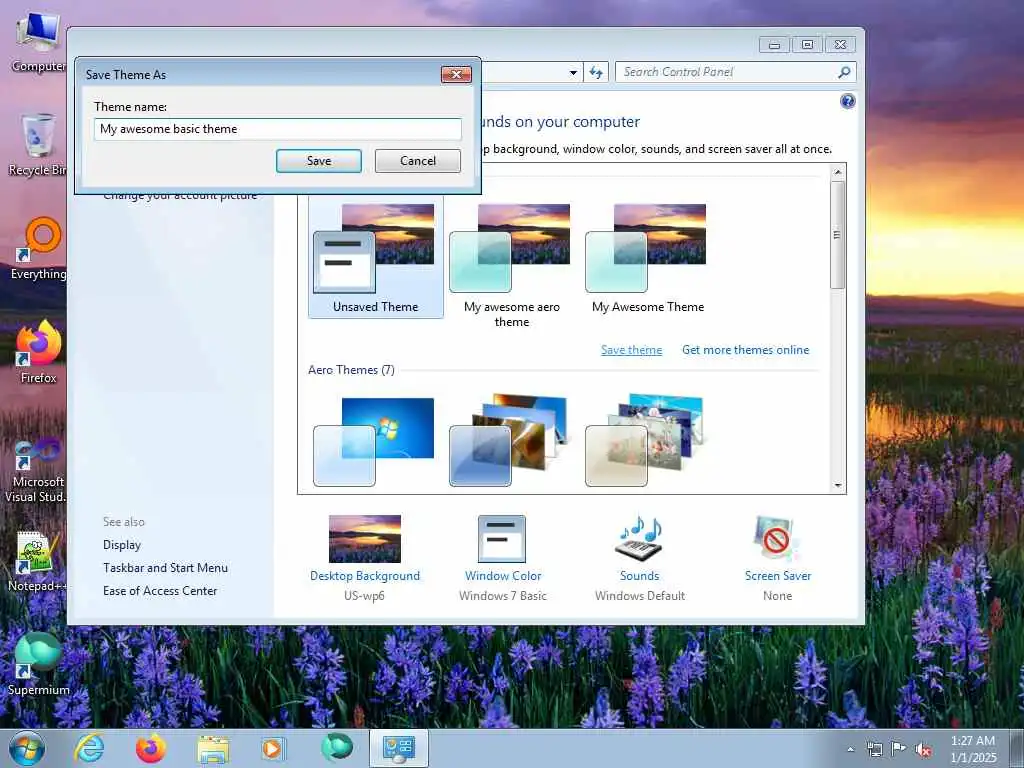Click Control Panel taskbar button
The width and height of the screenshot is (1024, 768).
(398, 748)
